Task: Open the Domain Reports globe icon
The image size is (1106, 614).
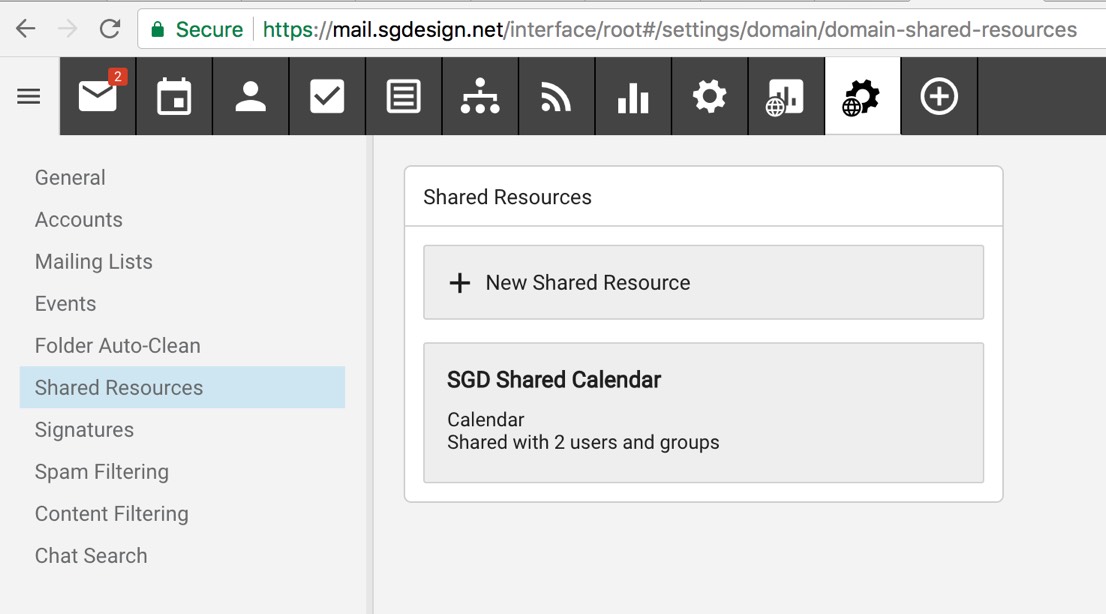Action: (x=785, y=97)
